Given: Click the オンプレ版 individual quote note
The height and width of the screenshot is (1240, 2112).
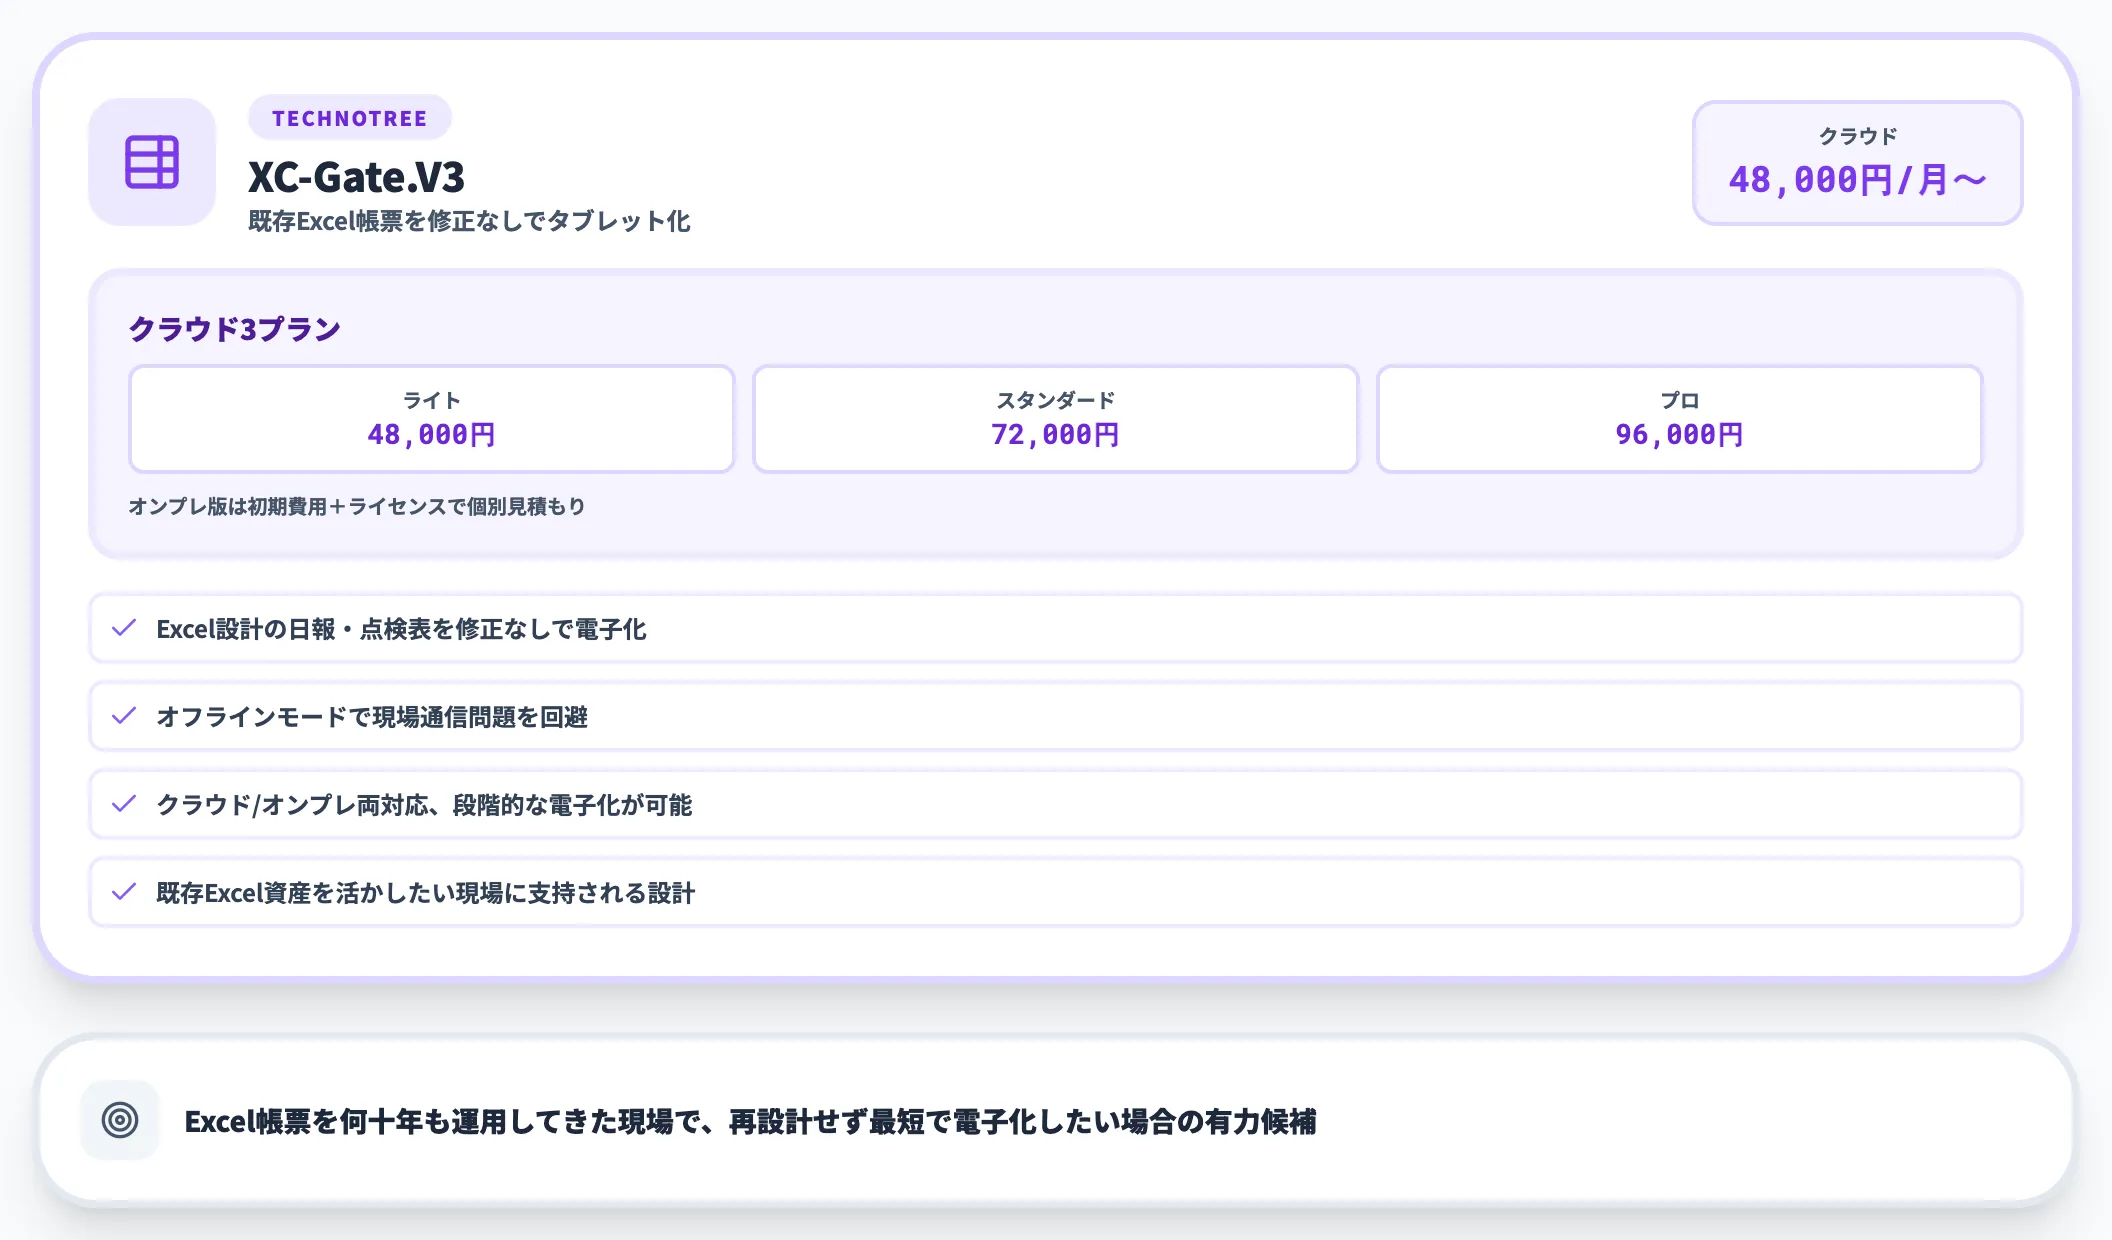Looking at the screenshot, I should tap(356, 506).
